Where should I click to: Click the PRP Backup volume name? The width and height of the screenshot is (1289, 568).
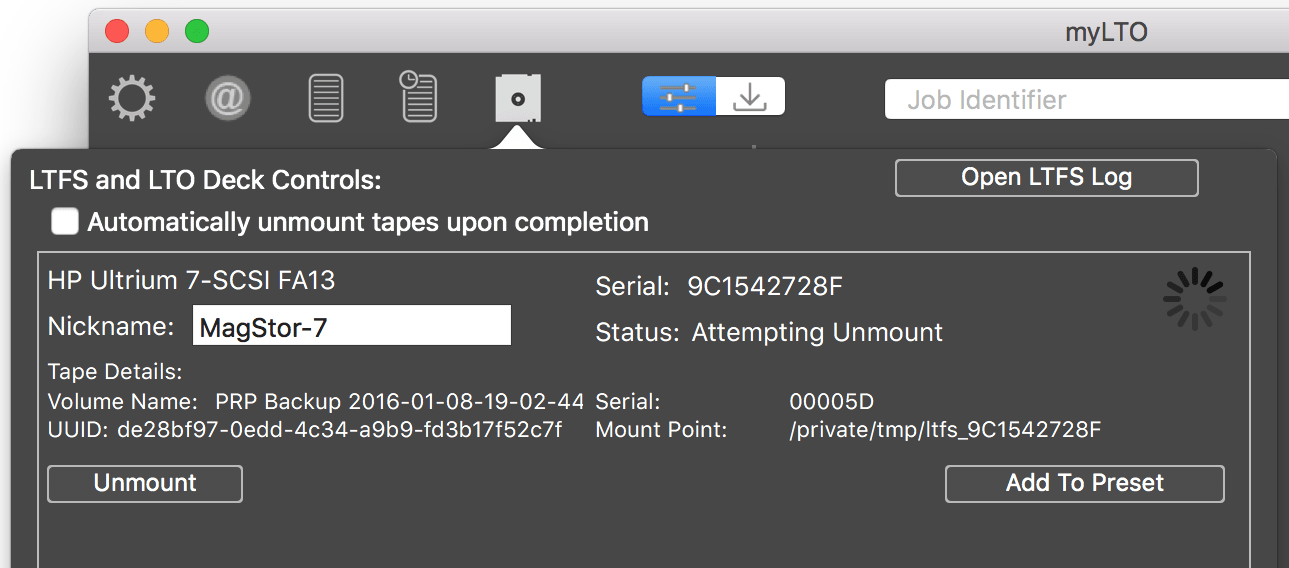pyautogui.click(x=400, y=402)
